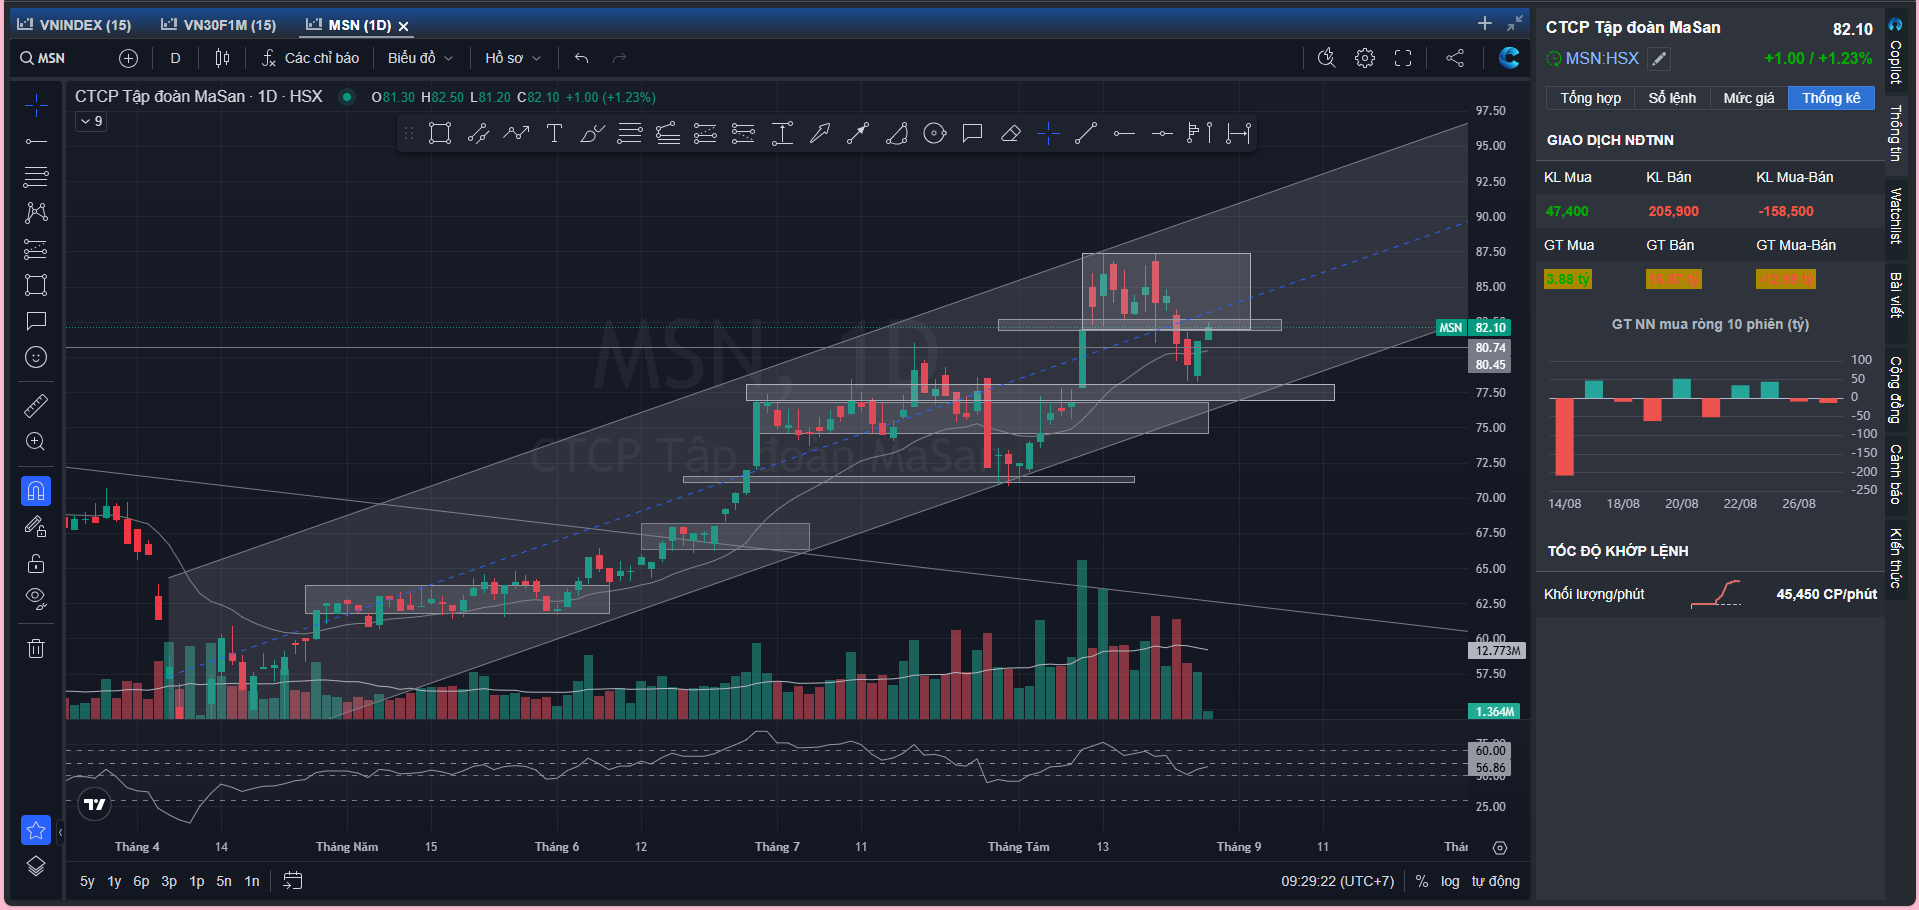
Task: Toggle percent scale on price axis
Action: [1422, 881]
